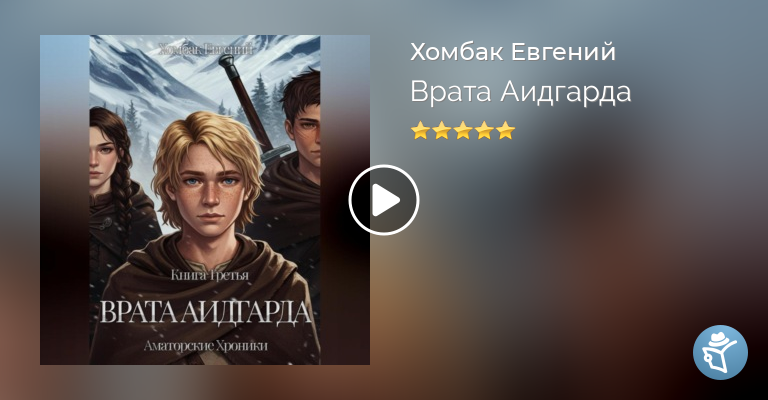This screenshot has width=768, height=400.
Task: Click the snowy pine trees on cover
Action: click(x=262, y=105)
